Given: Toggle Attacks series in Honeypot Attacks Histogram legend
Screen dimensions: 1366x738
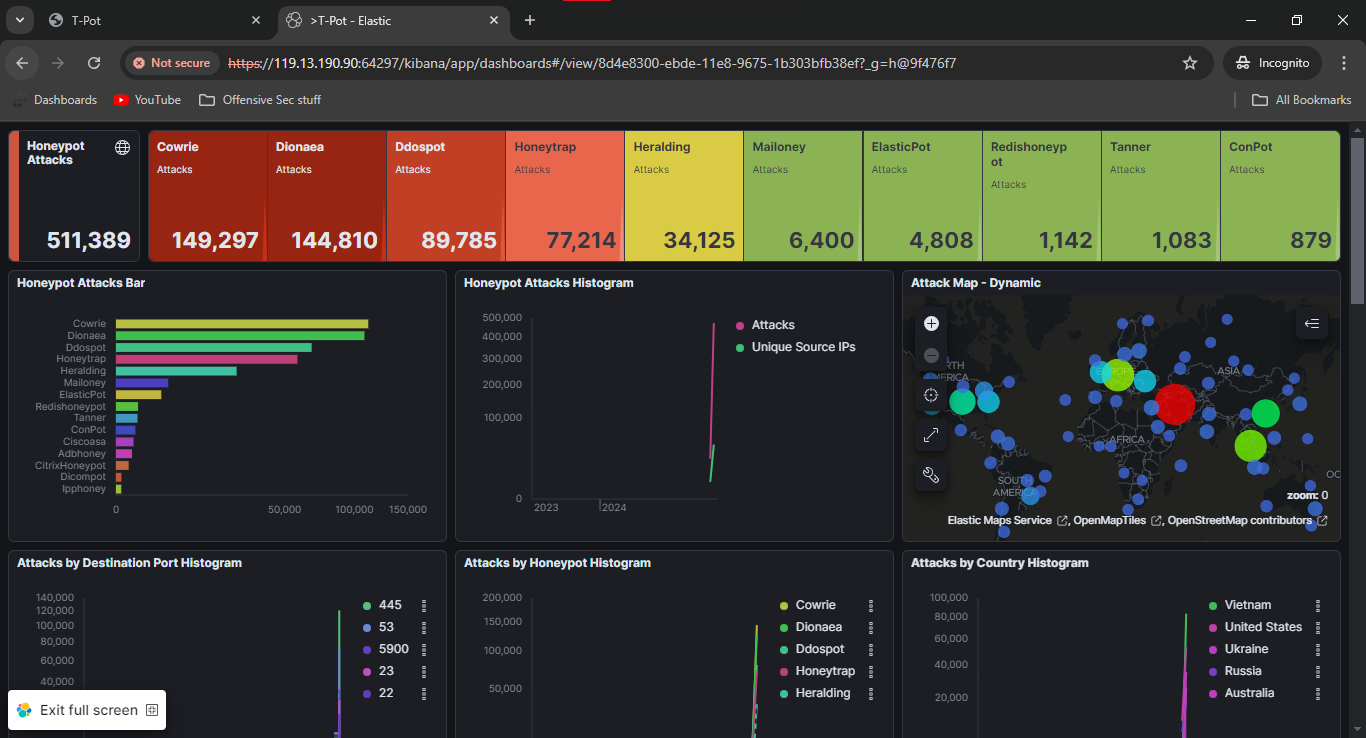Looking at the screenshot, I should point(772,325).
